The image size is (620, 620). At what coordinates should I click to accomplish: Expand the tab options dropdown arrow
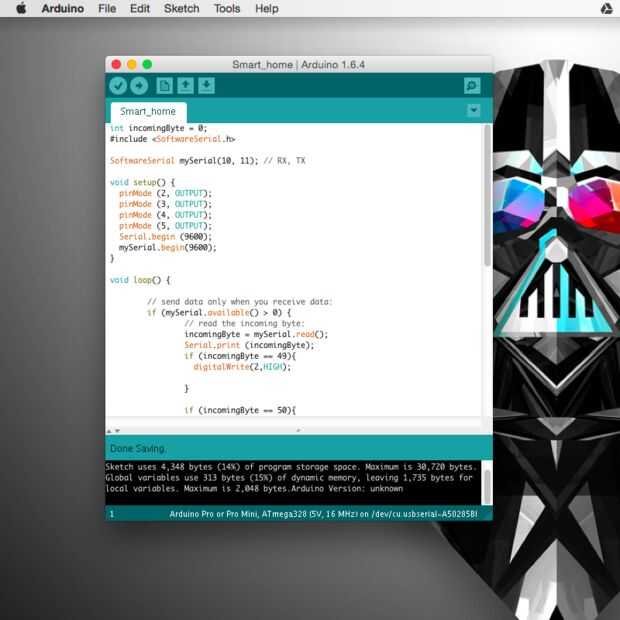click(x=474, y=110)
